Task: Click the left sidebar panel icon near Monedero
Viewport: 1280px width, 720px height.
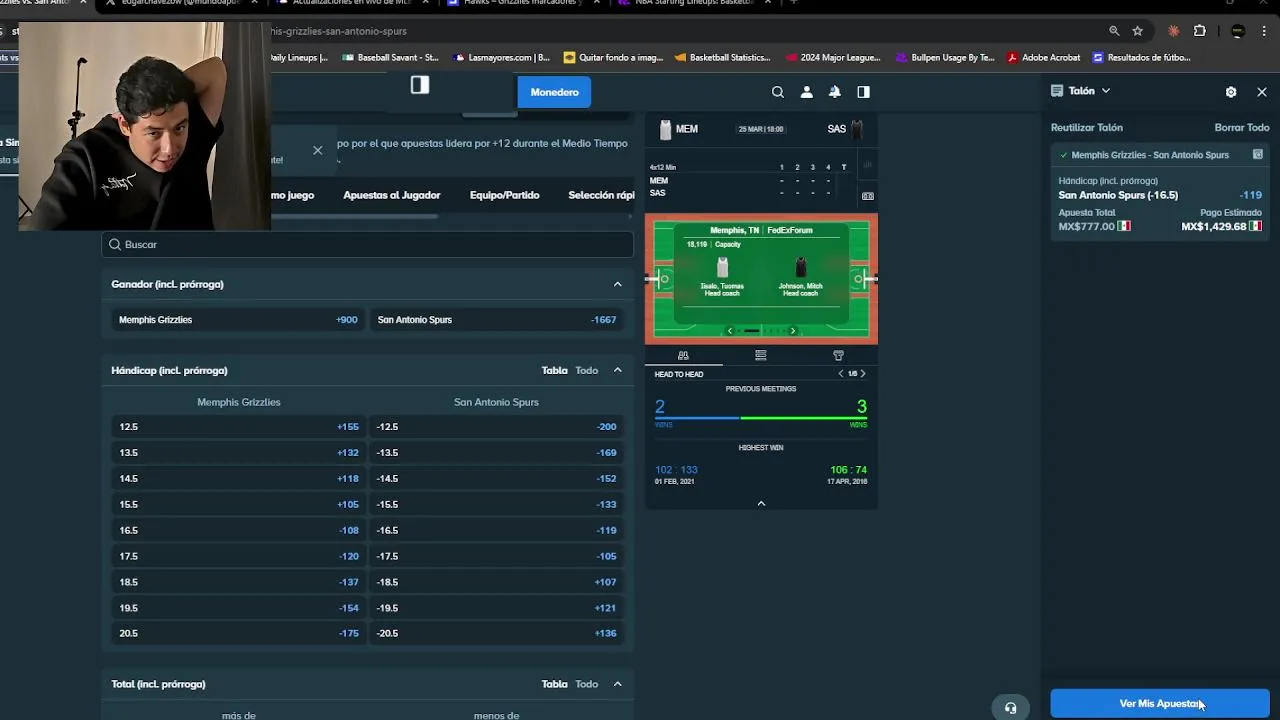Action: click(420, 85)
